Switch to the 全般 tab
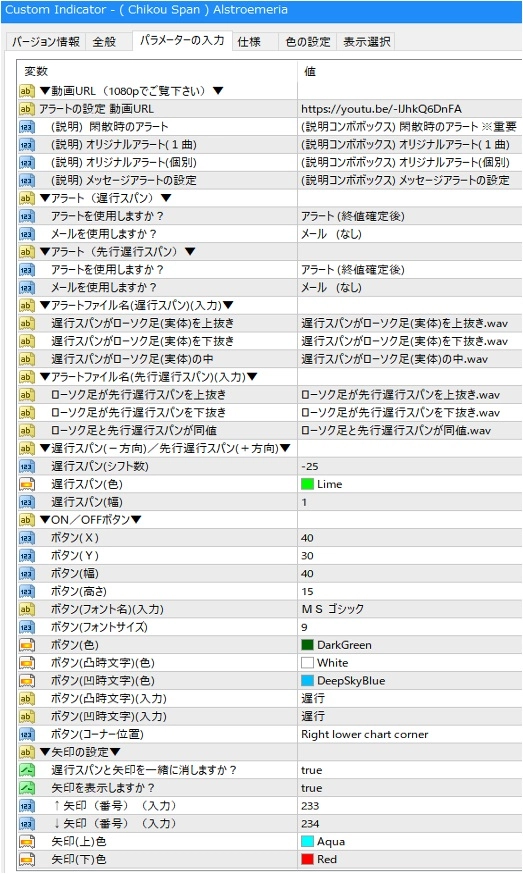 [x=104, y=42]
